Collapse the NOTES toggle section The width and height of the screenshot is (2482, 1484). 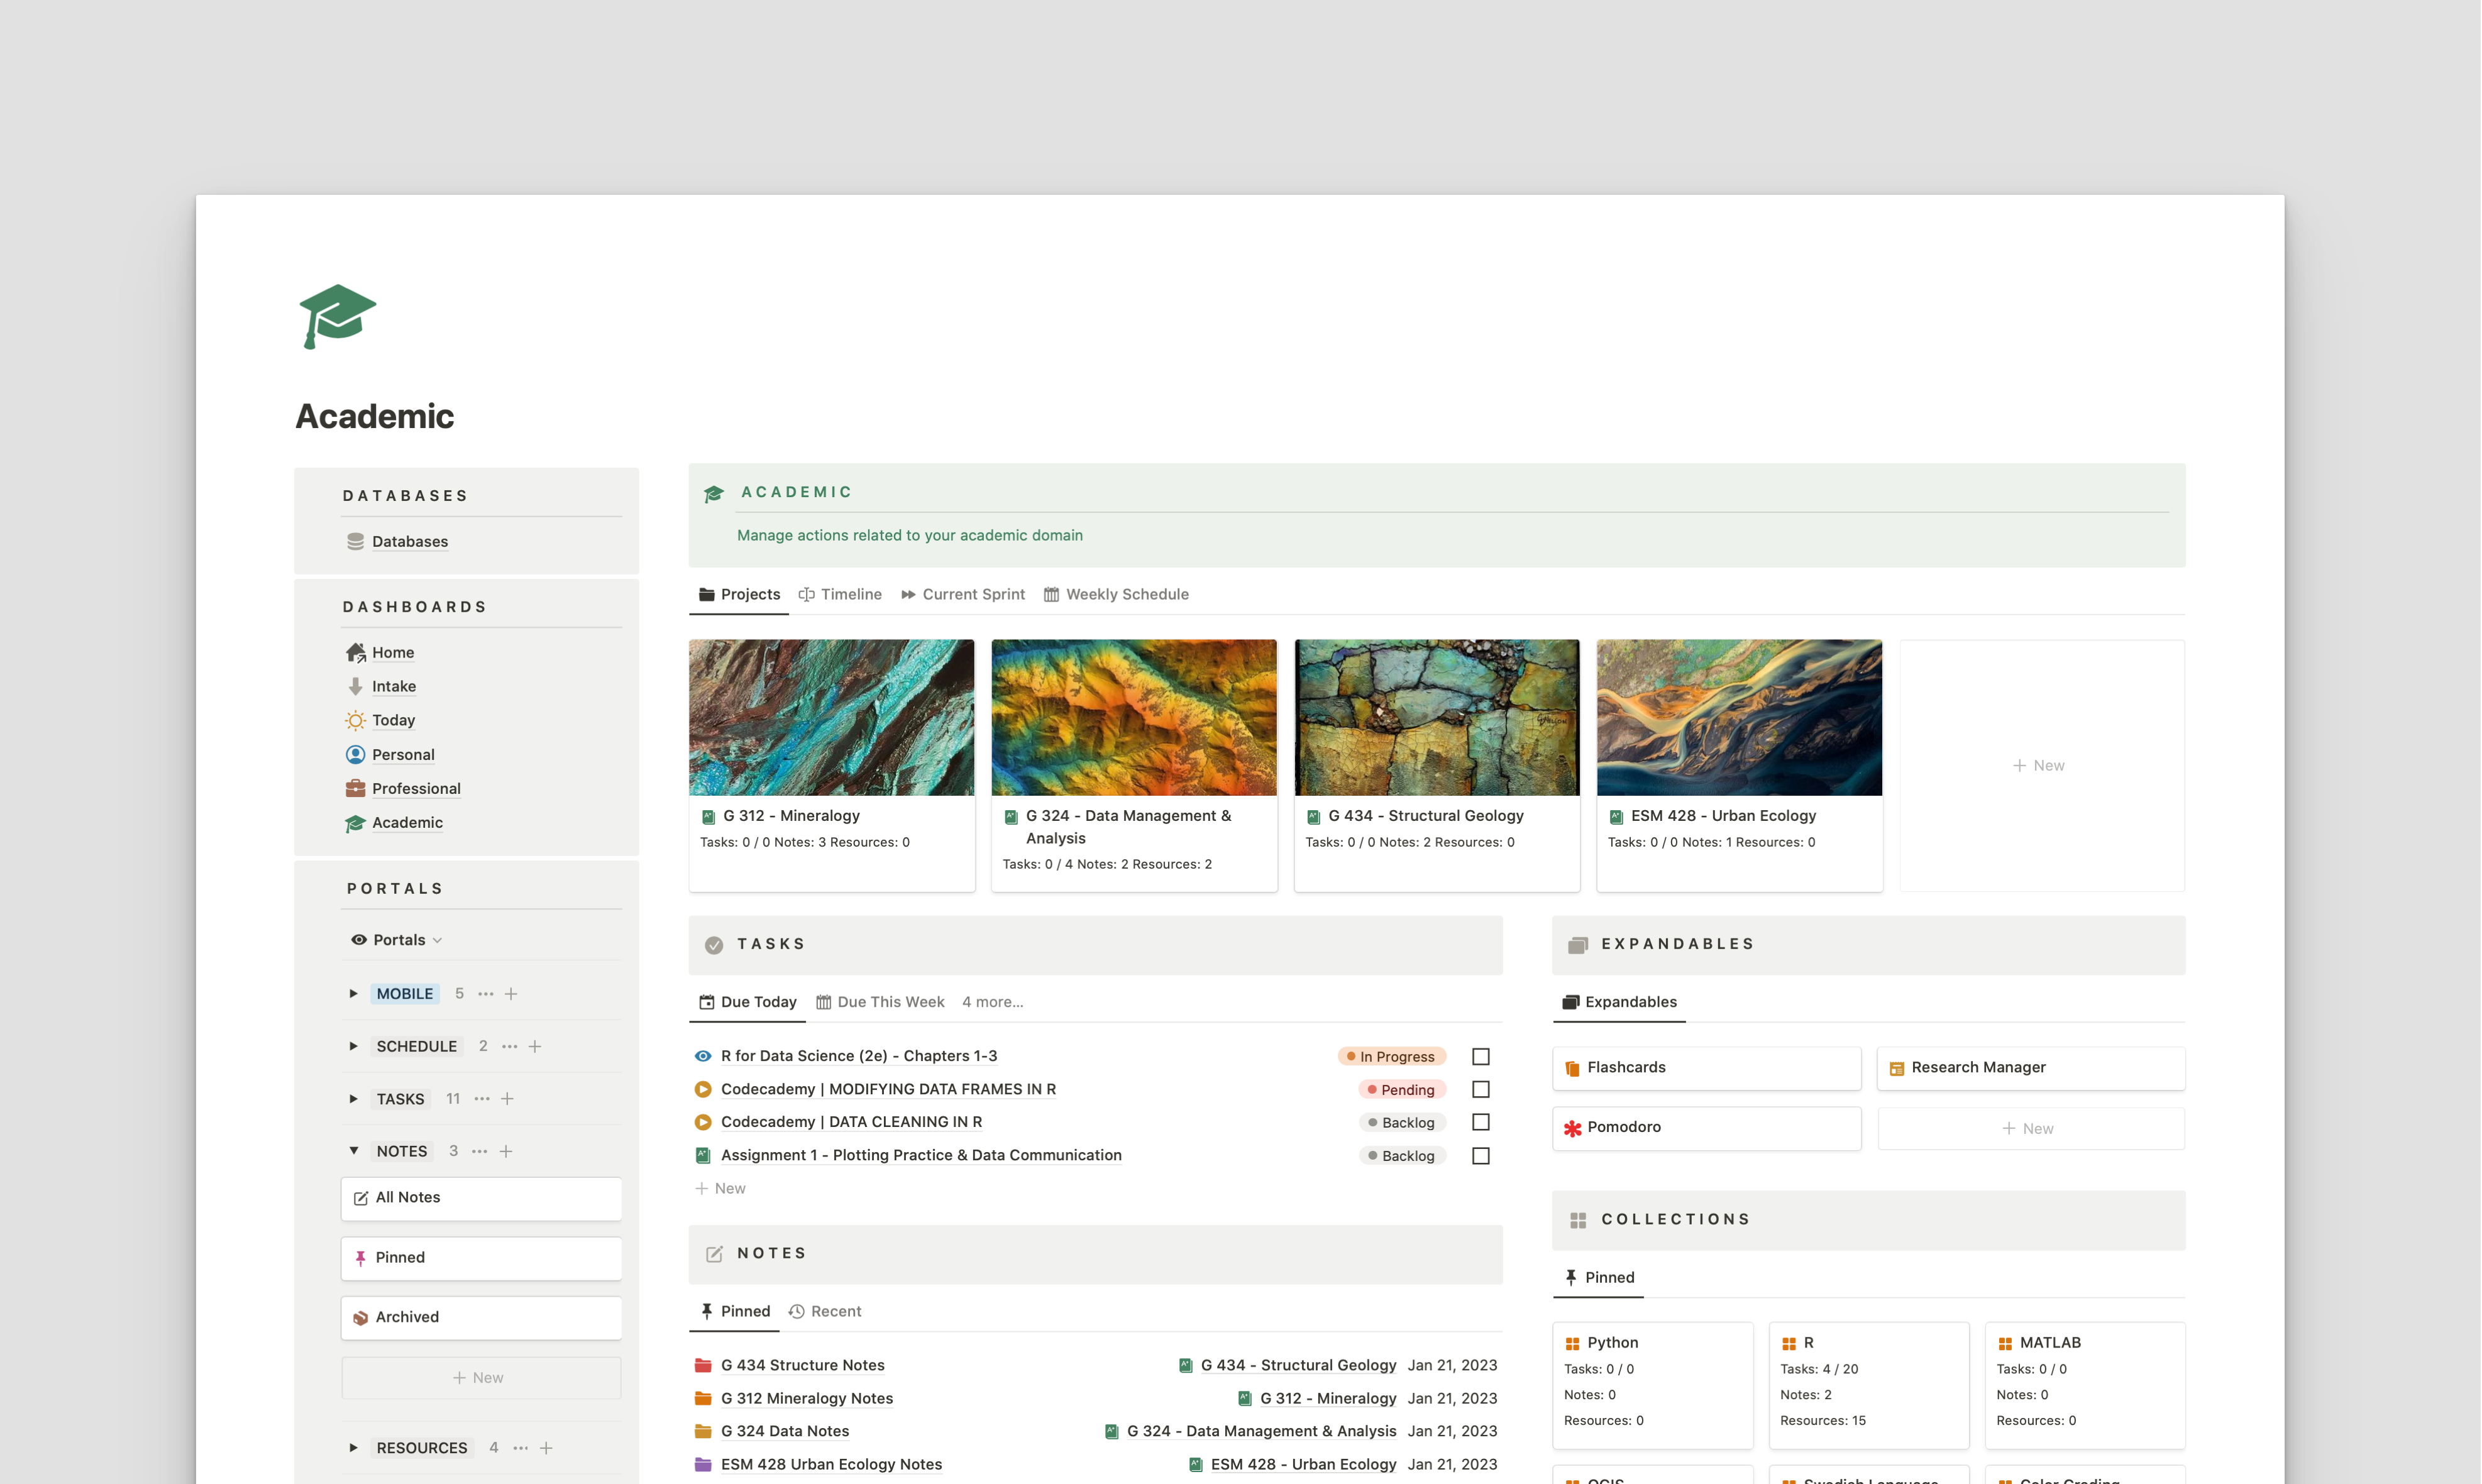[353, 1151]
